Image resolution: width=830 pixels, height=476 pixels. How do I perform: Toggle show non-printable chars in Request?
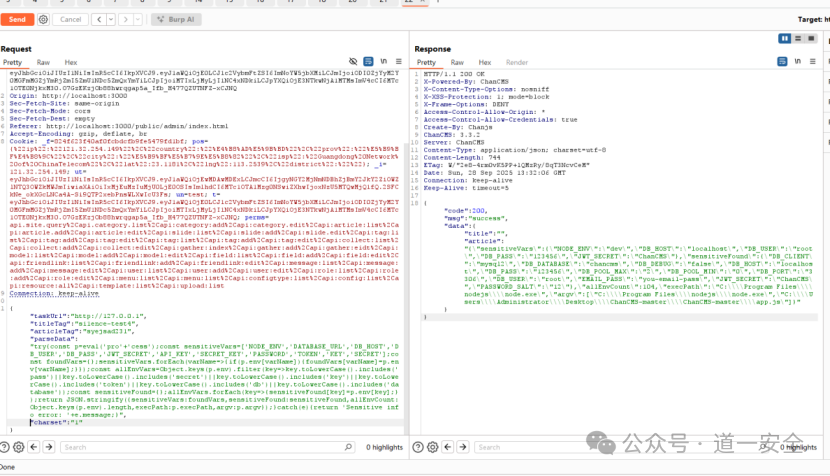tap(383, 62)
